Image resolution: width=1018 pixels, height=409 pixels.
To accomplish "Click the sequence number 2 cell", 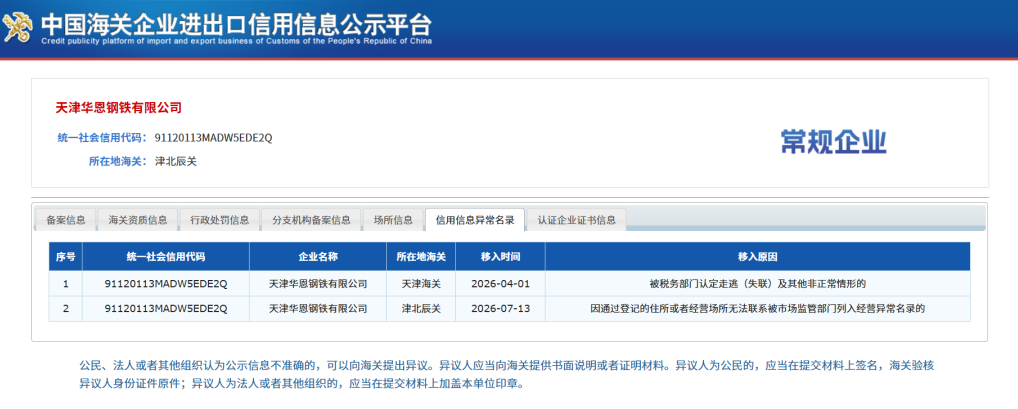I will coord(66,308).
